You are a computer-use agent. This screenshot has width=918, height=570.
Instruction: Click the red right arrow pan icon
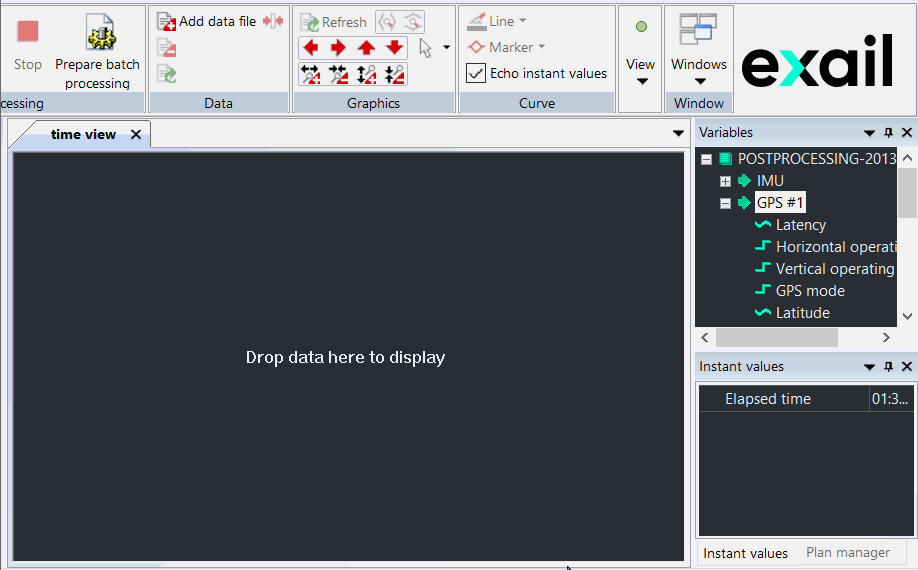click(x=338, y=48)
